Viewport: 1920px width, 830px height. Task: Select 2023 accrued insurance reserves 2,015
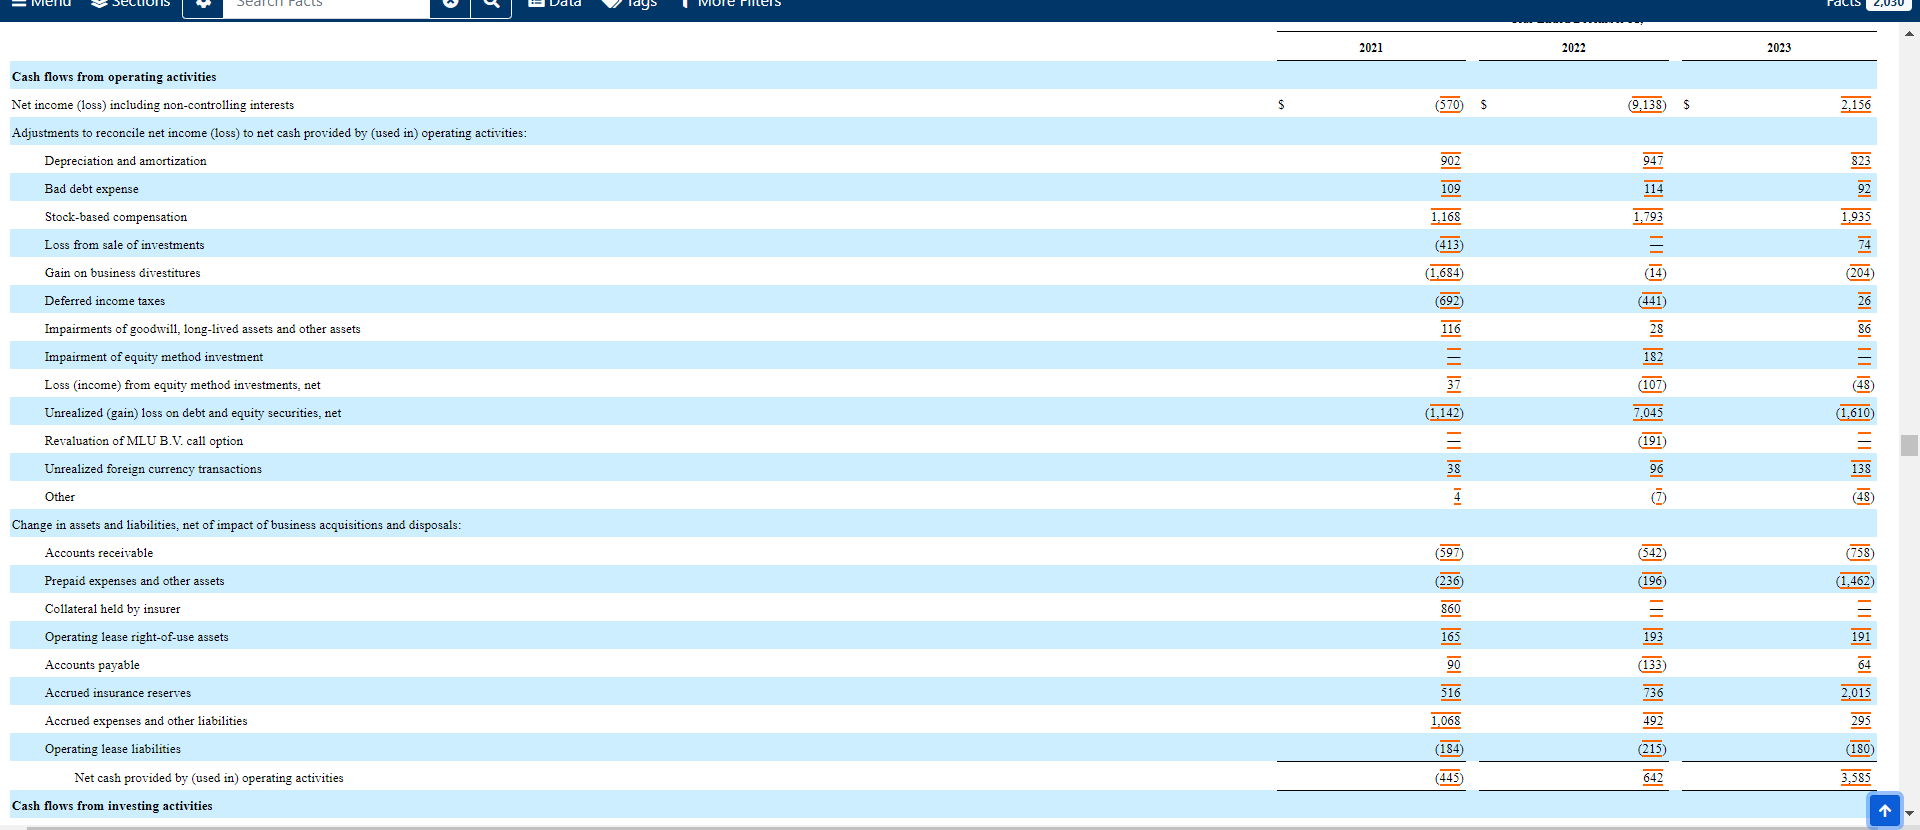pos(1856,693)
